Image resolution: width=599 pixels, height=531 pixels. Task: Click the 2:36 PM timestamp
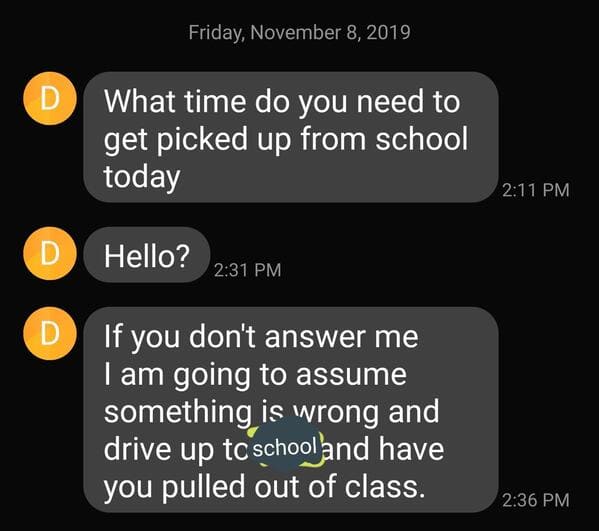point(536,500)
